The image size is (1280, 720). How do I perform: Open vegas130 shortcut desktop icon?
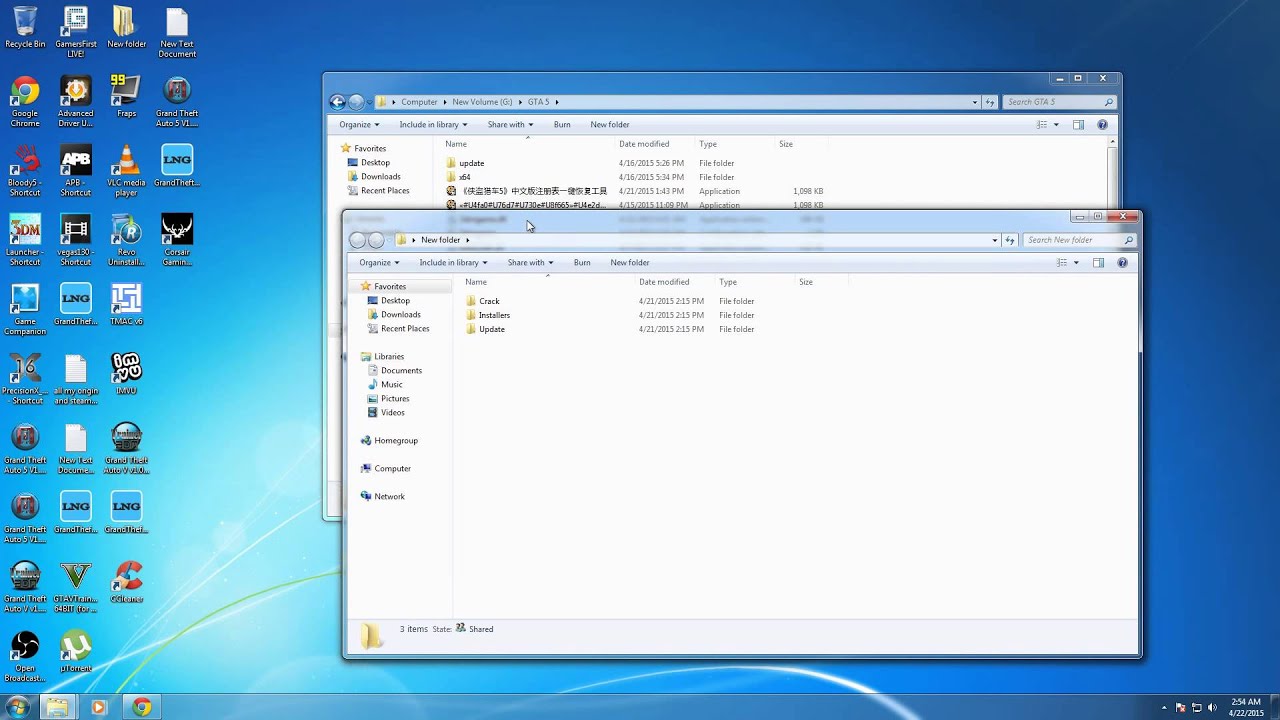[x=75, y=240]
